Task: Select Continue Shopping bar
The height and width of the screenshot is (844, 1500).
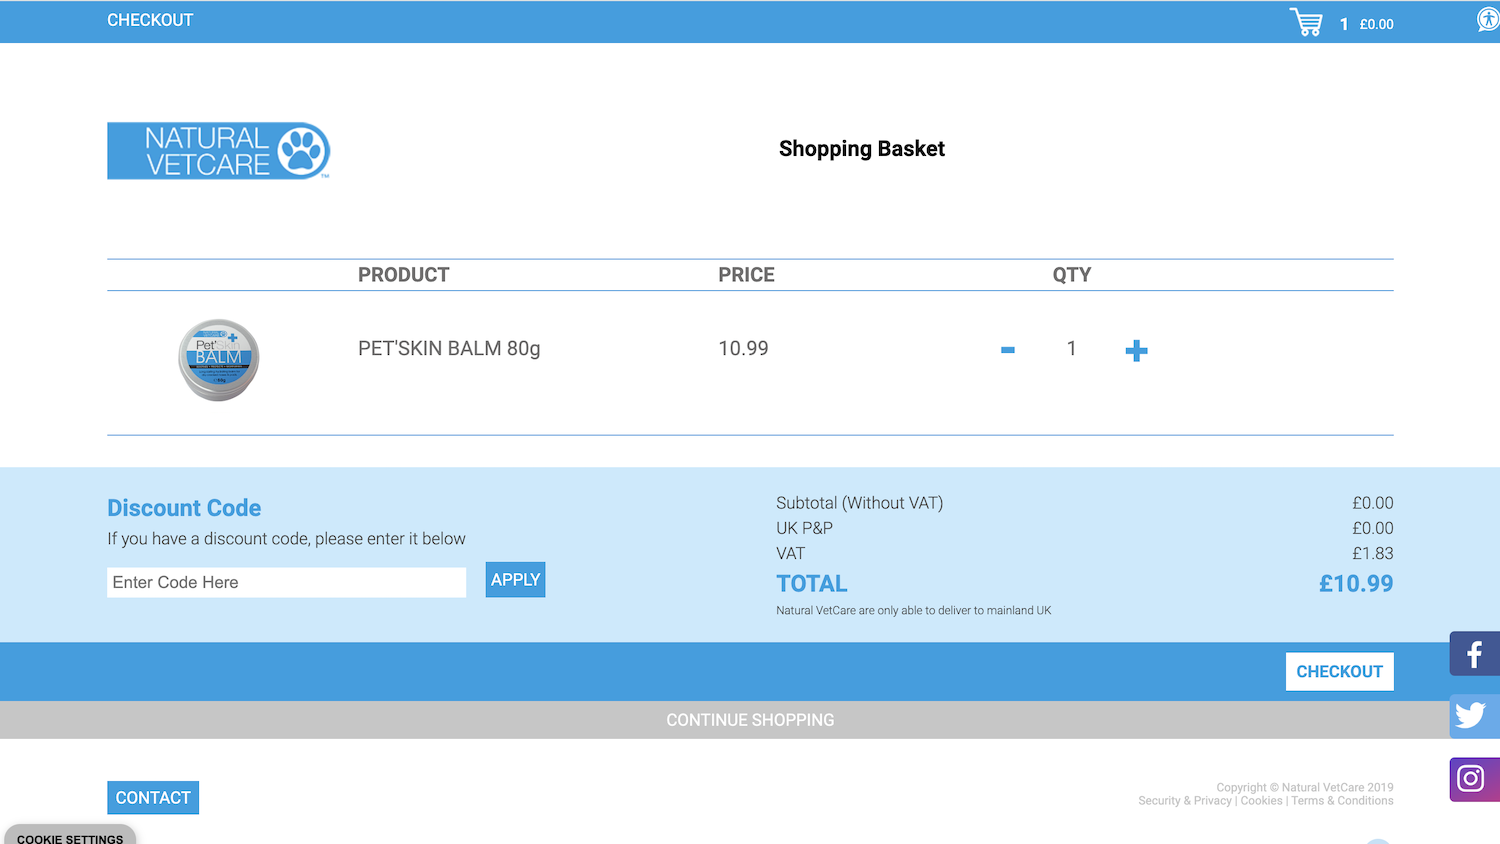Action: click(750, 720)
